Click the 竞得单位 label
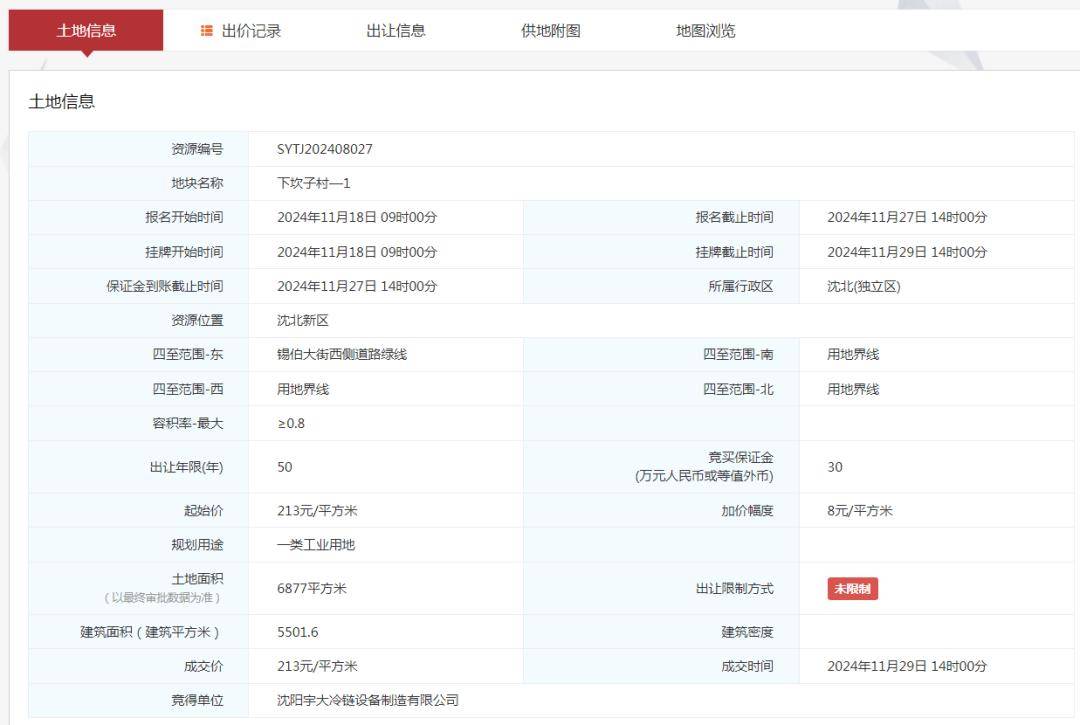 tap(197, 700)
